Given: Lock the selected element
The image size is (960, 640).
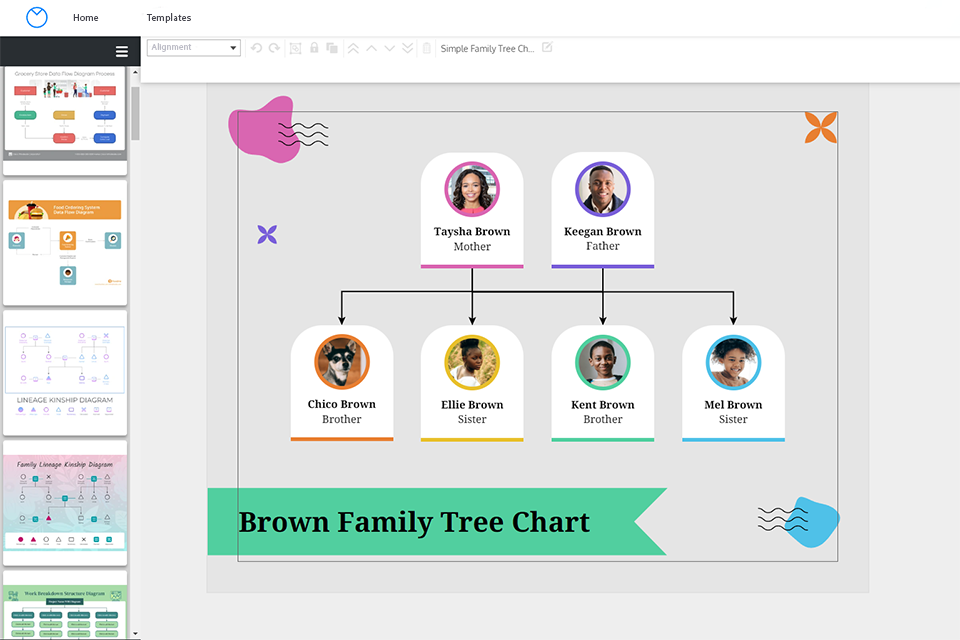Looking at the screenshot, I should [314, 47].
